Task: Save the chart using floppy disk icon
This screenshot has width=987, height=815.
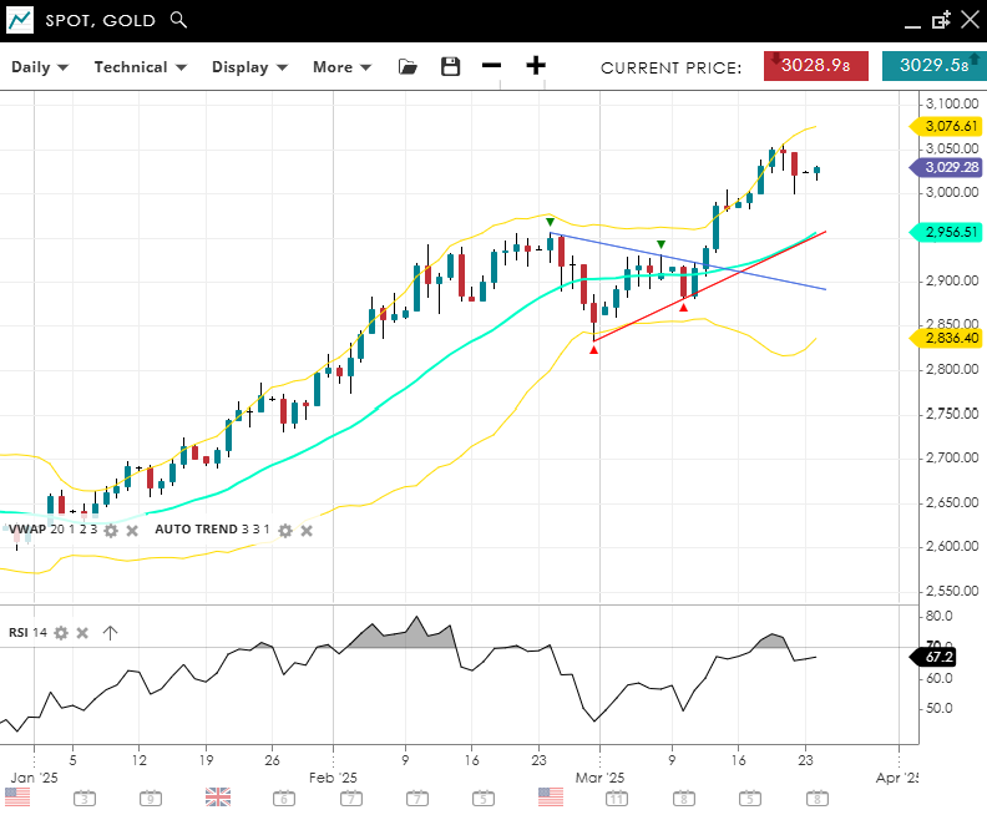Action: click(x=451, y=67)
